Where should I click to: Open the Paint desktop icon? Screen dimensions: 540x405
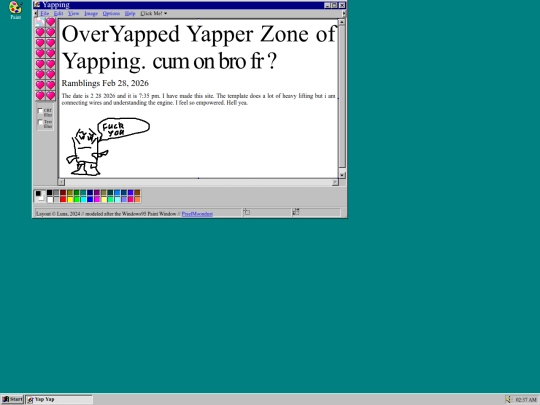(15, 10)
